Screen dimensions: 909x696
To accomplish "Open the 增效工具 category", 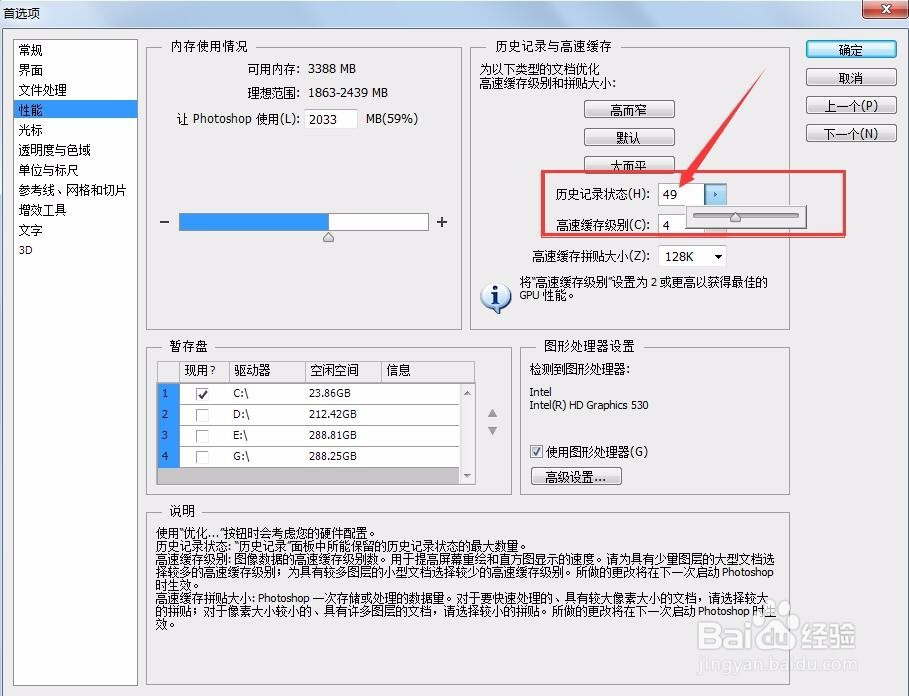I will (42, 210).
